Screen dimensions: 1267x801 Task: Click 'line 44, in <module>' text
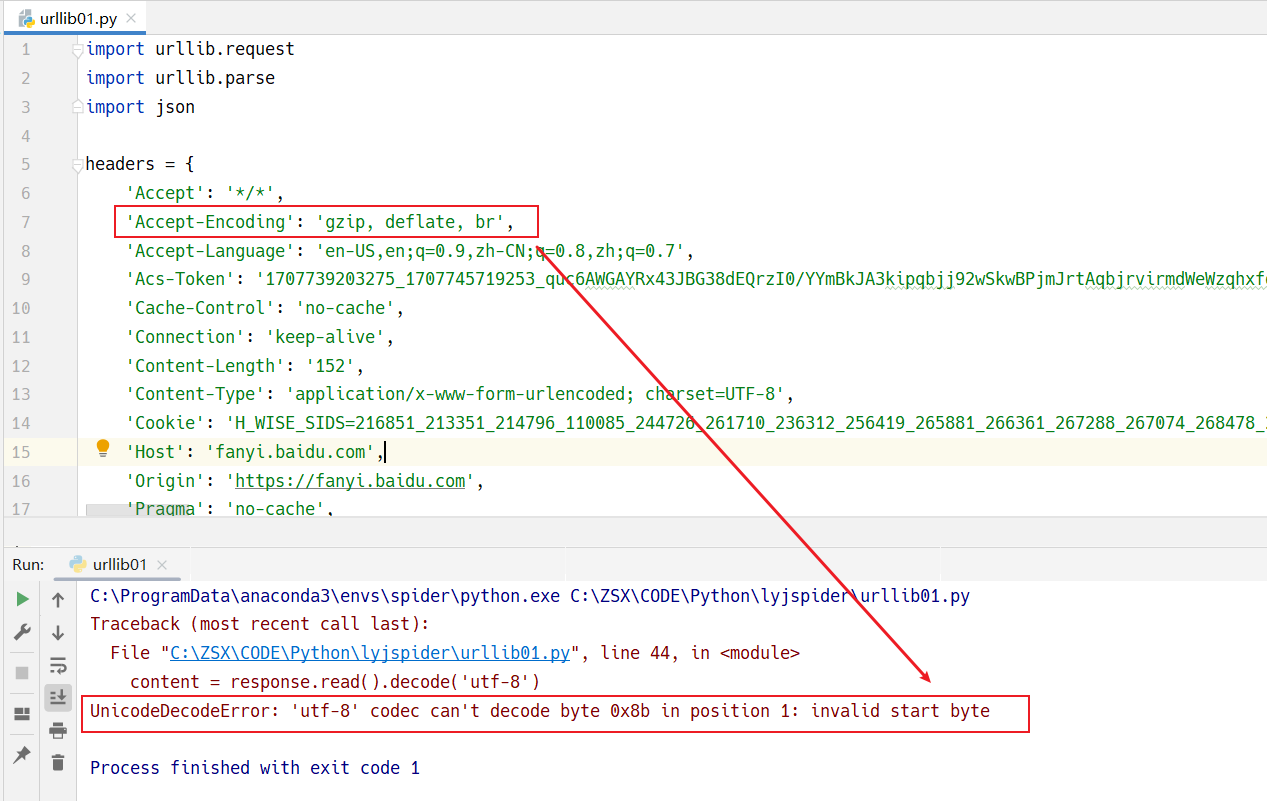pyautogui.click(x=700, y=653)
